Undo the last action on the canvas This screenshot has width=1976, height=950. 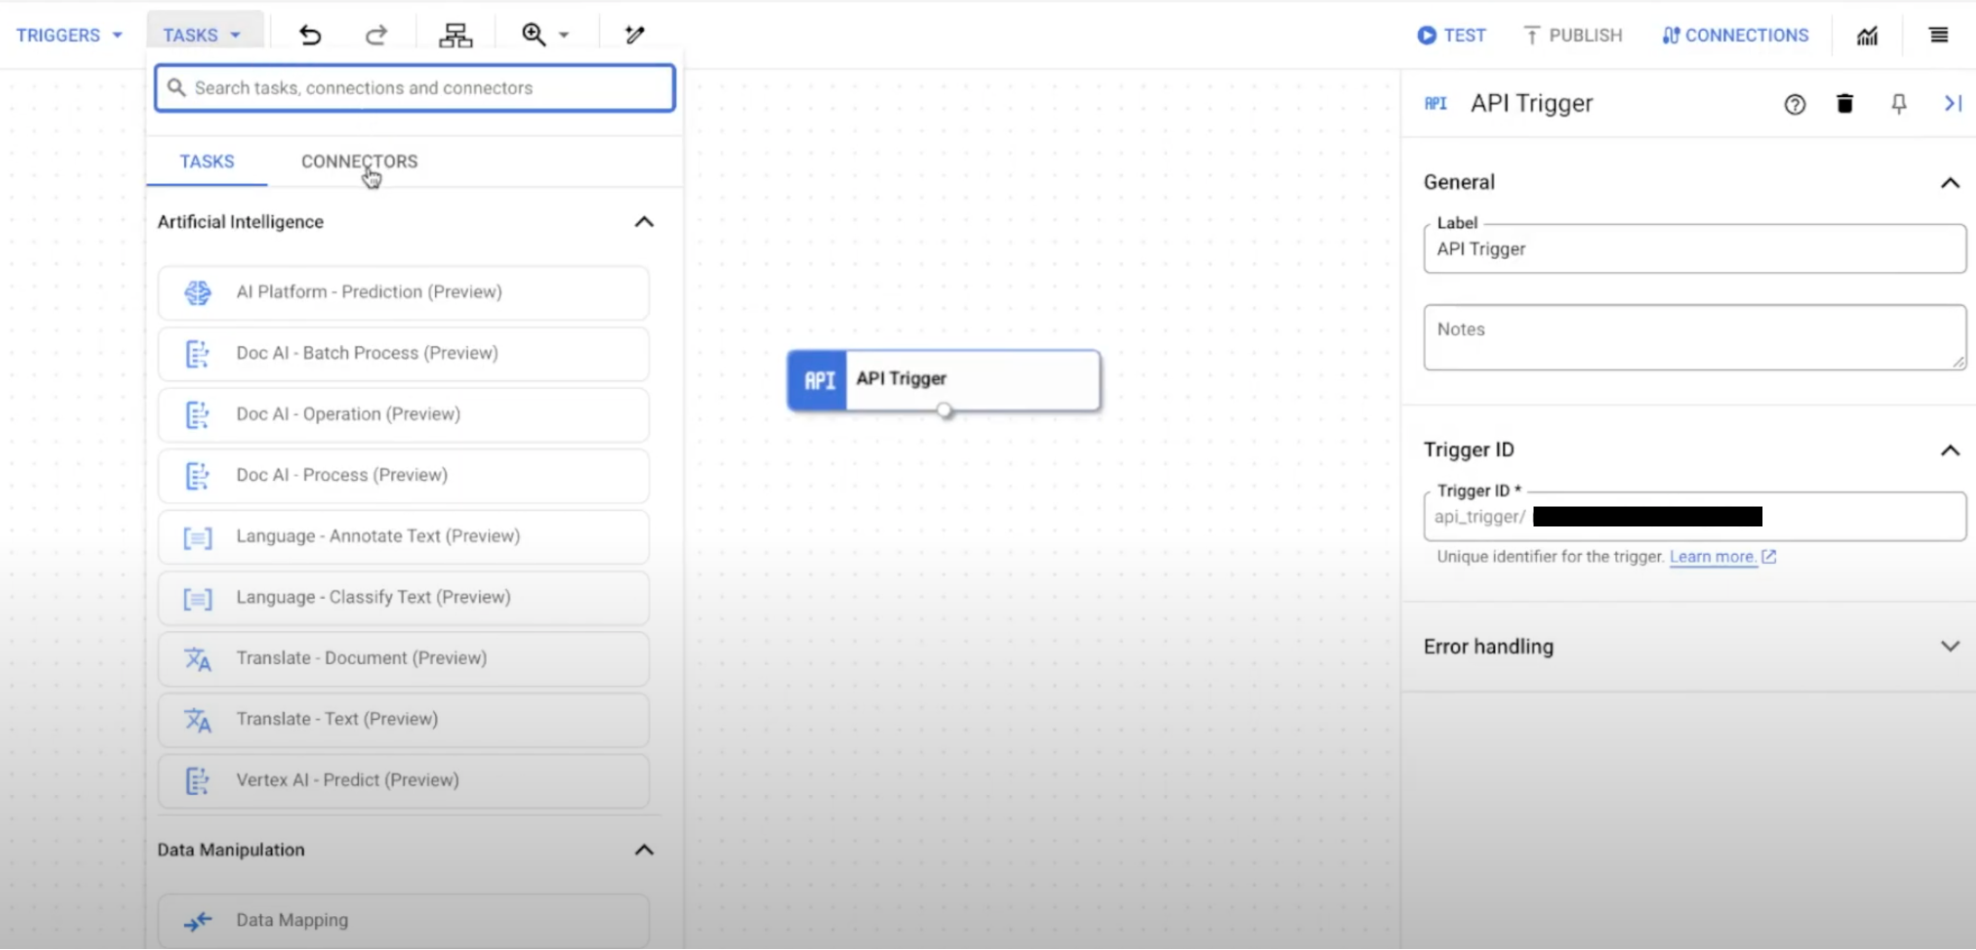pyautogui.click(x=311, y=35)
